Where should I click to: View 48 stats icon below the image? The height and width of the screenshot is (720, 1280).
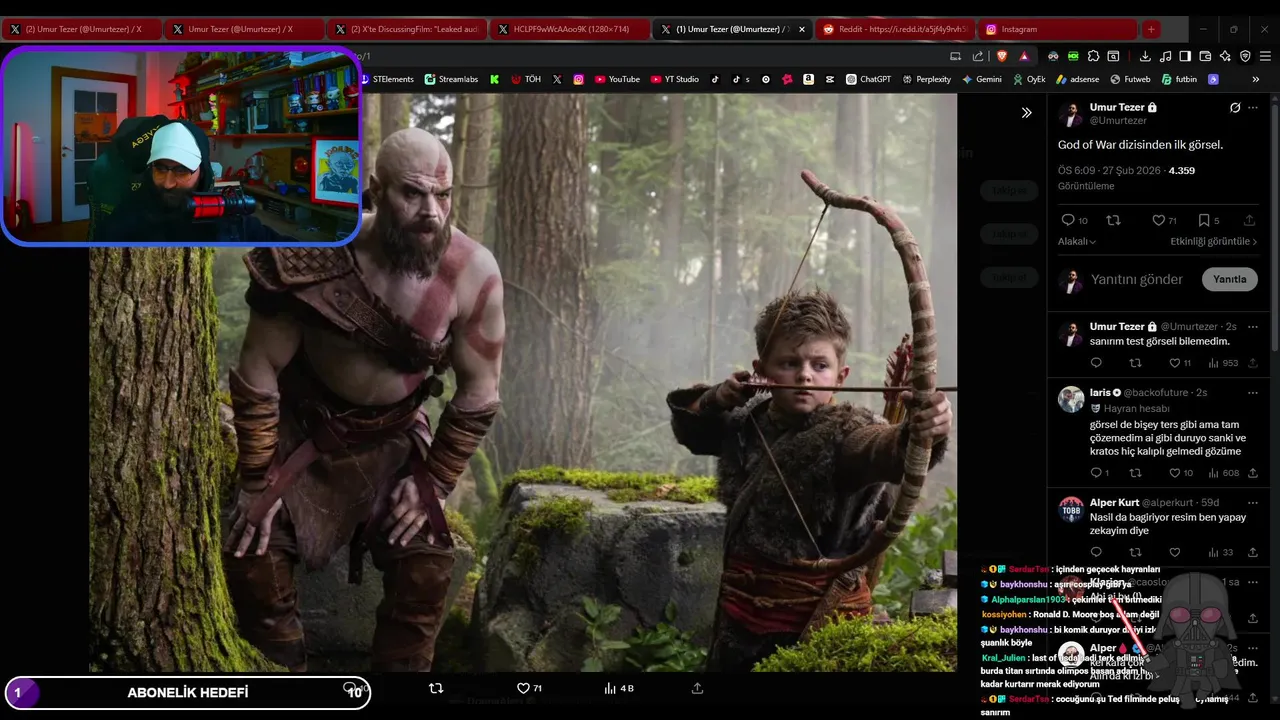619,688
